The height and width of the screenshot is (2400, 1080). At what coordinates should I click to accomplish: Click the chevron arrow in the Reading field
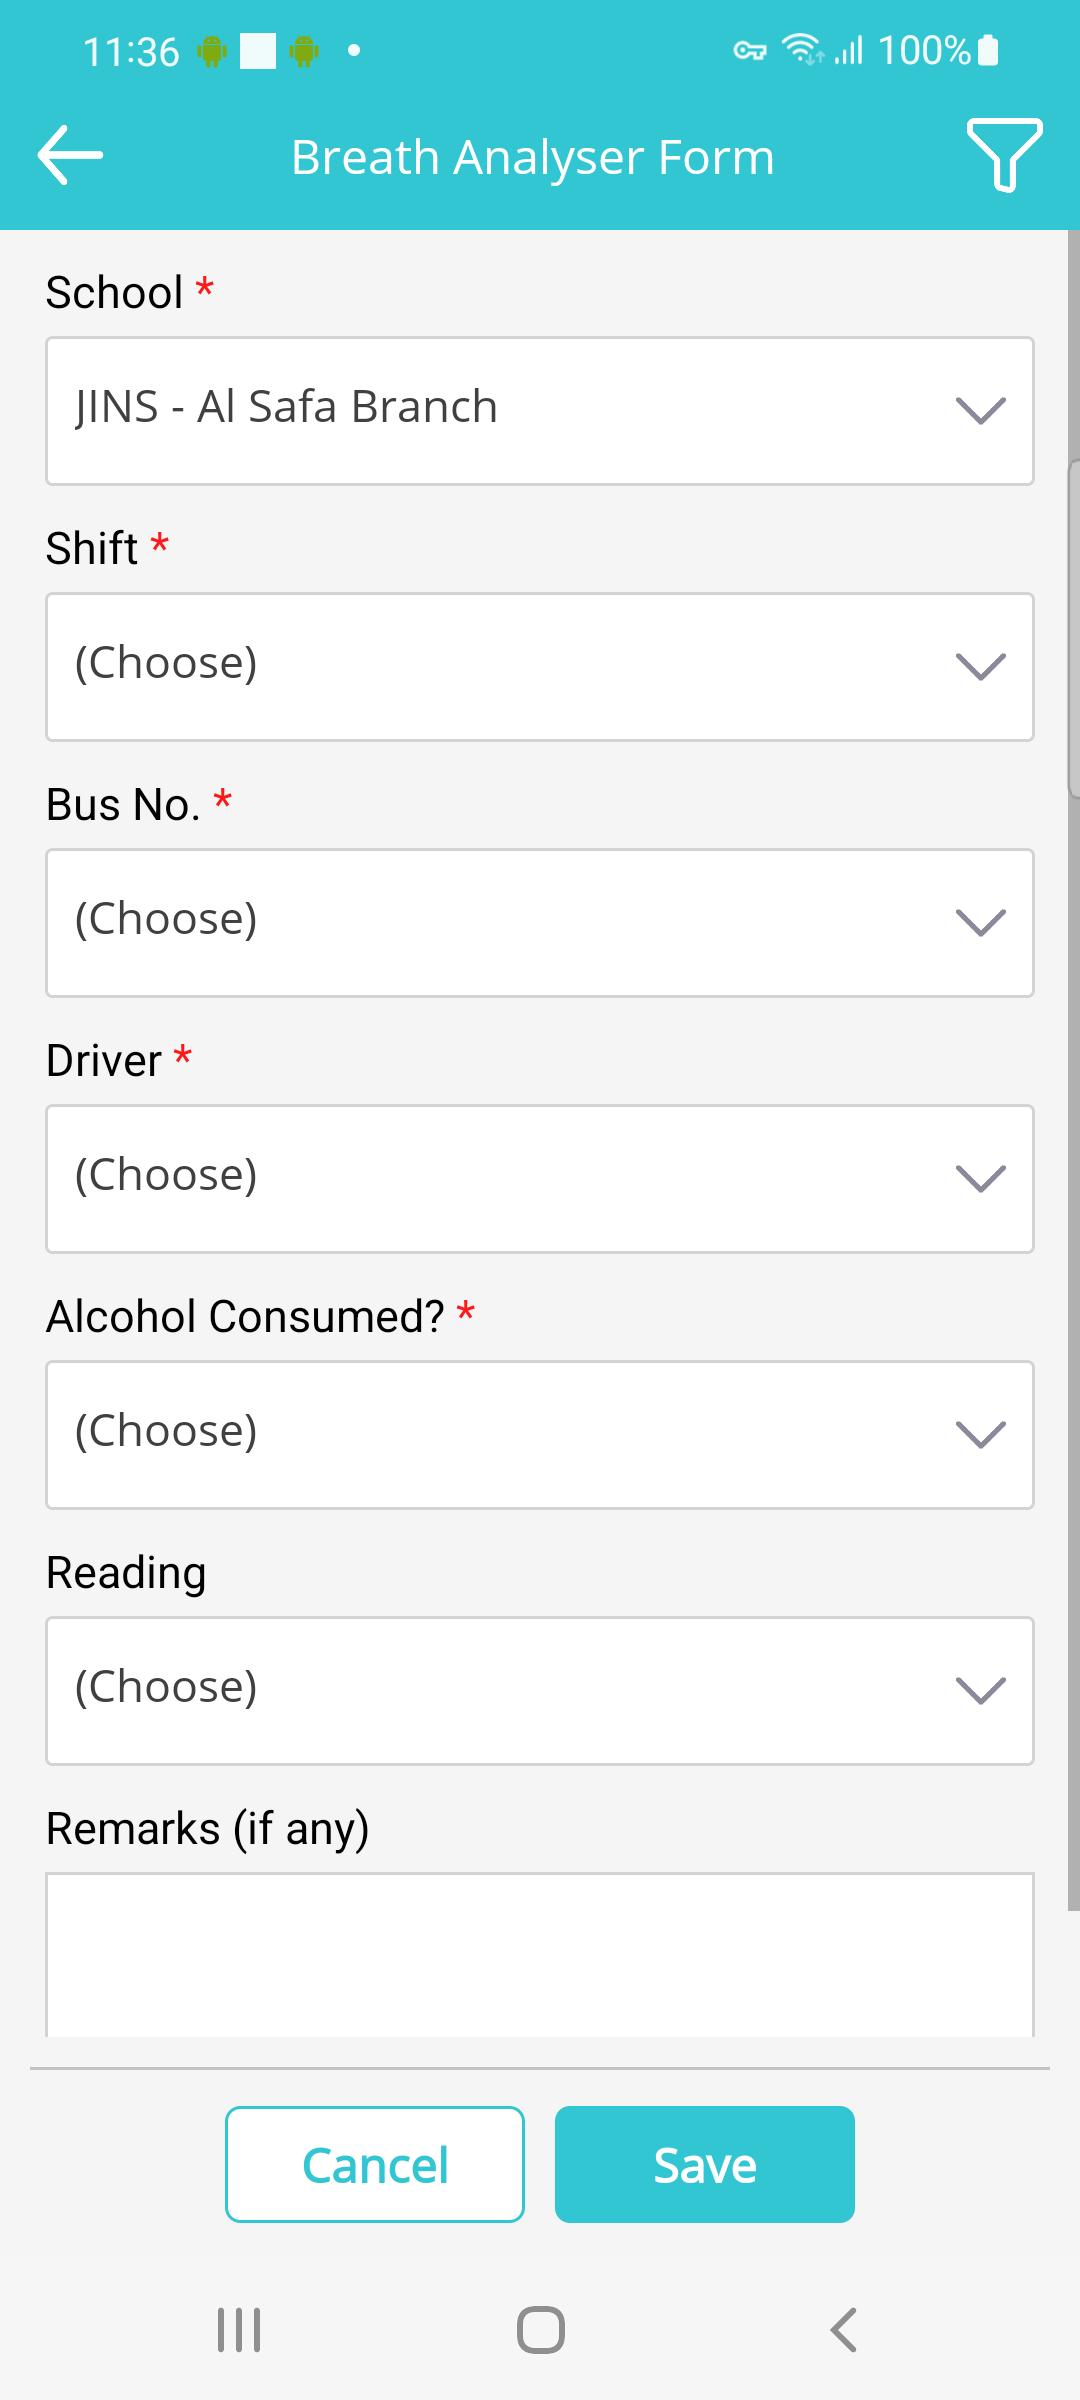coord(980,1691)
